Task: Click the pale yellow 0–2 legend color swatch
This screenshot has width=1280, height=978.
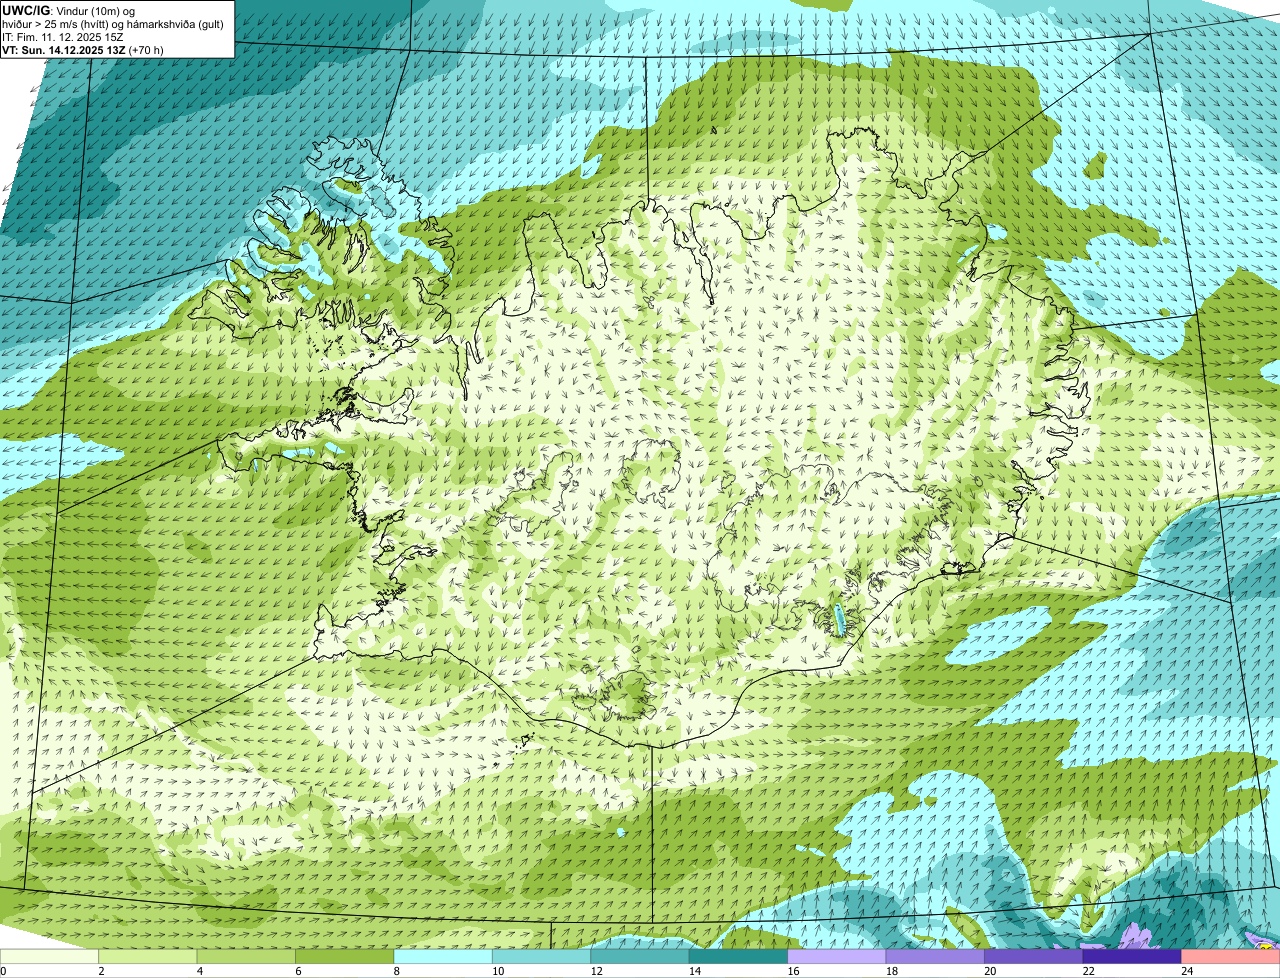Action: click(50, 956)
